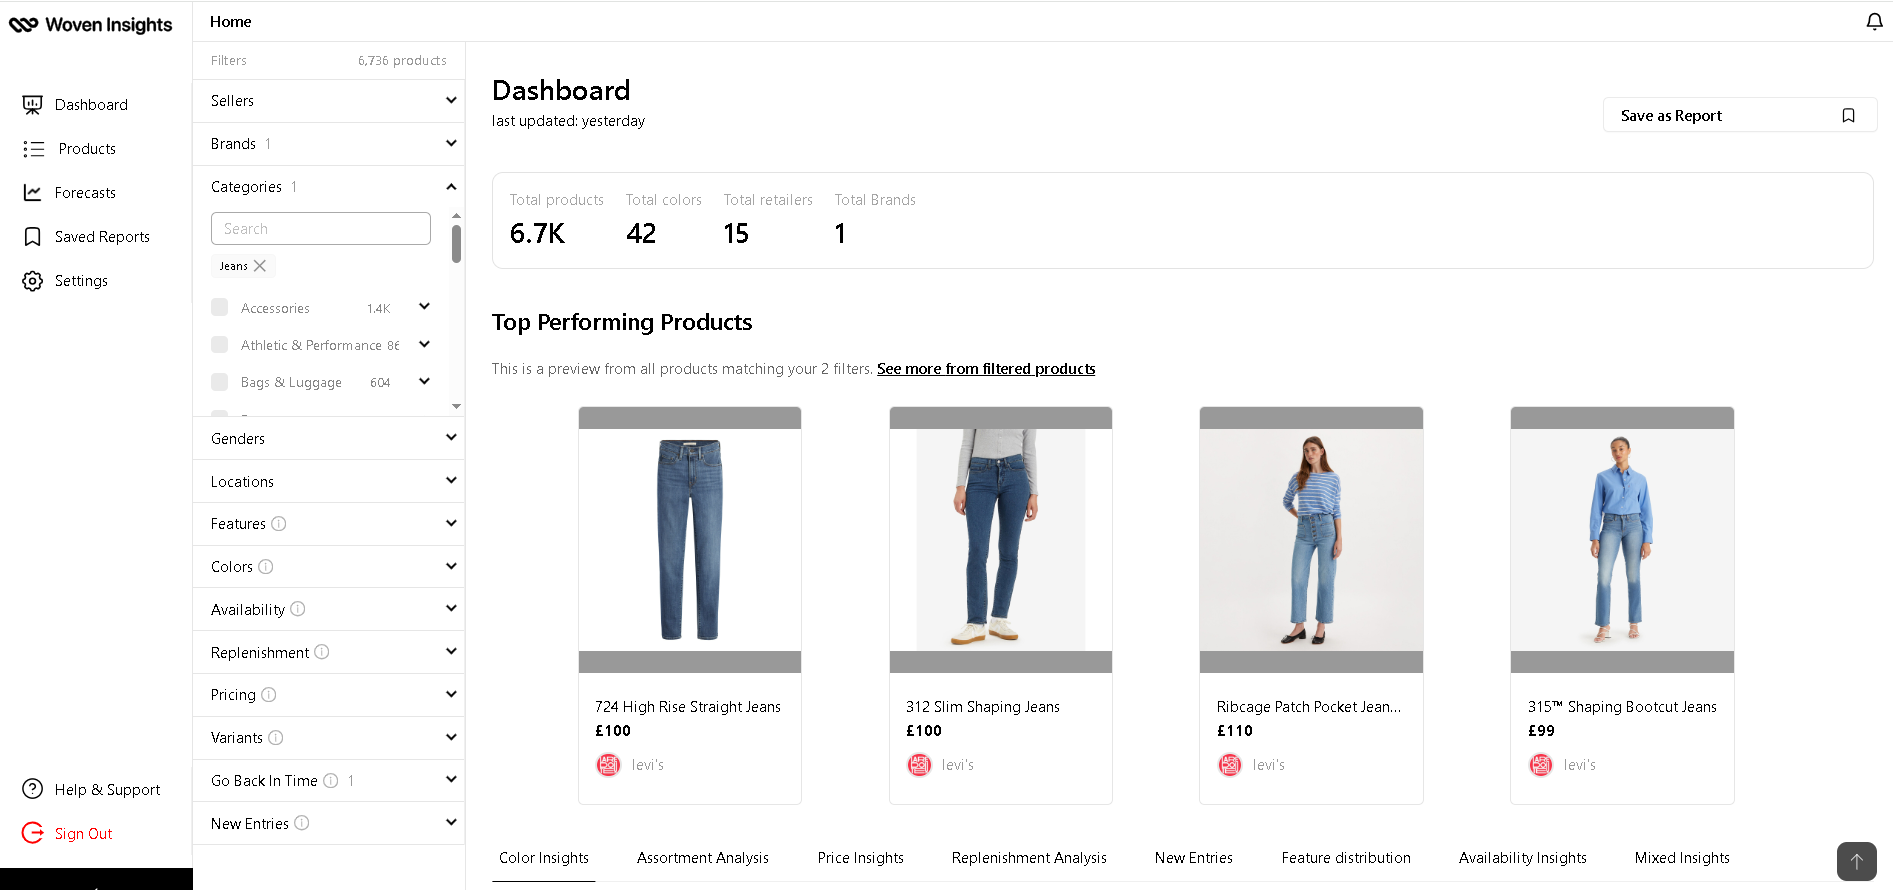Click the Help & Support question icon
The height and width of the screenshot is (890, 1893).
click(33, 789)
